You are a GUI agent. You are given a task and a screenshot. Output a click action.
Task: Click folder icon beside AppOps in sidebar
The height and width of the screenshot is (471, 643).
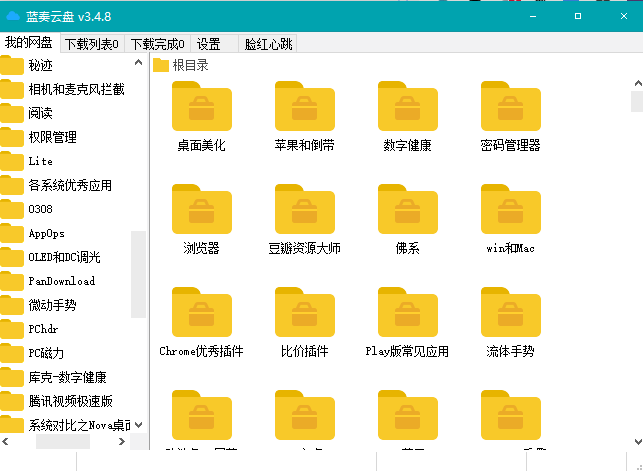[12, 233]
